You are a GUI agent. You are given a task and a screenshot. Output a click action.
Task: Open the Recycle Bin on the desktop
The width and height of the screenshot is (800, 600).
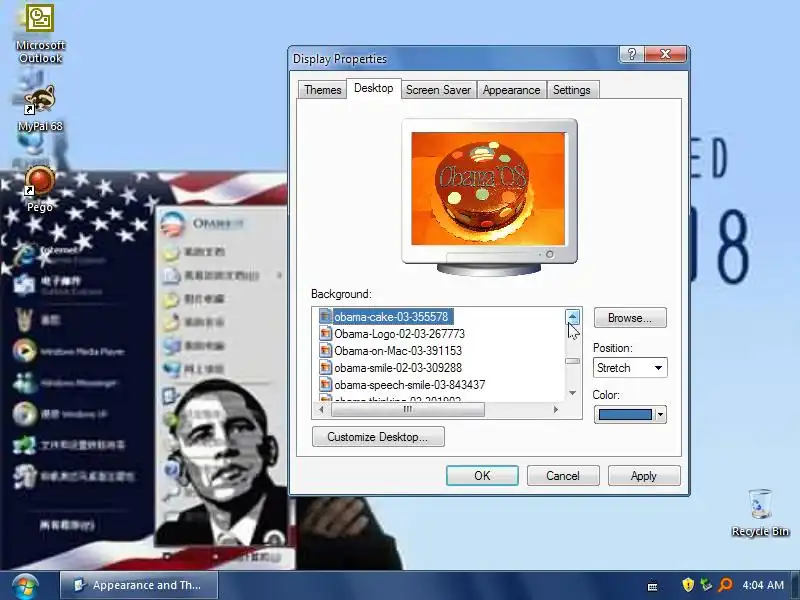pos(760,513)
